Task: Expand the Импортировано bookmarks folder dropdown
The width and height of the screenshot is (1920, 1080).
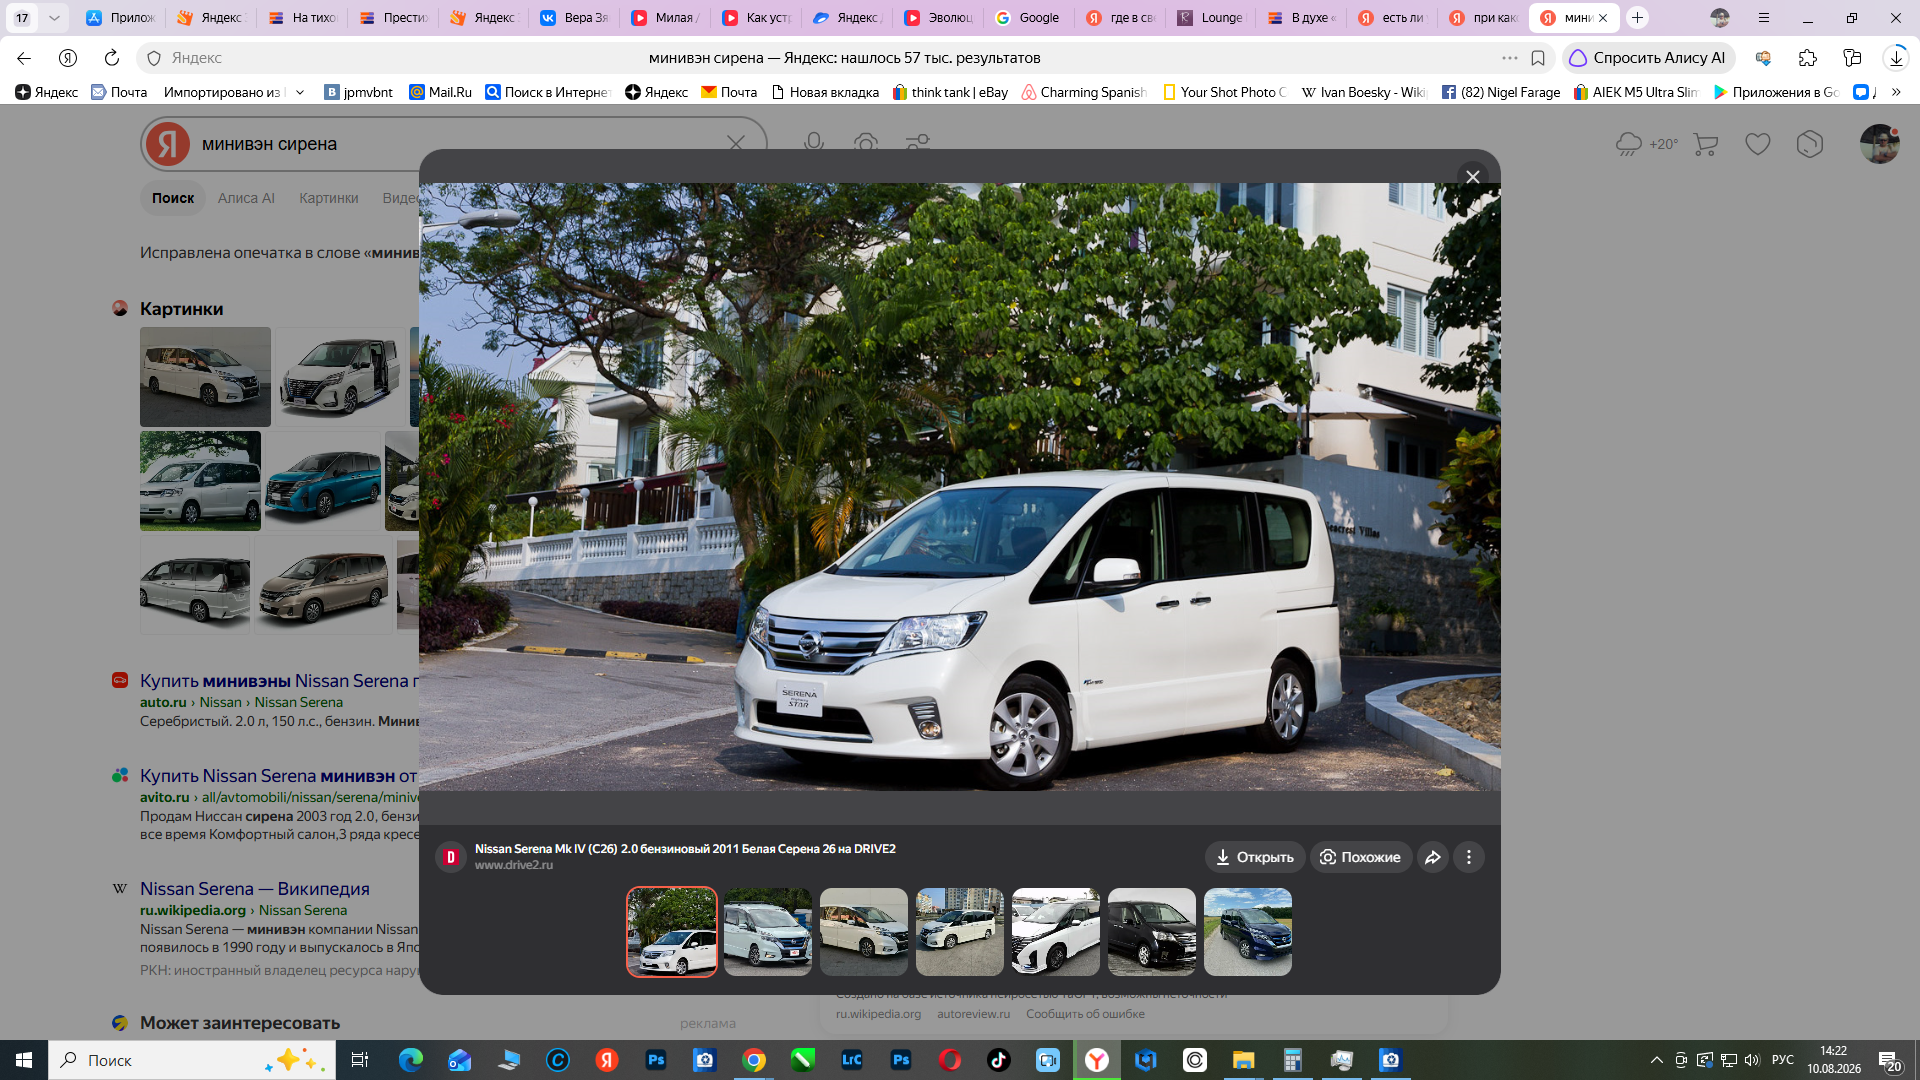Action: coord(300,92)
